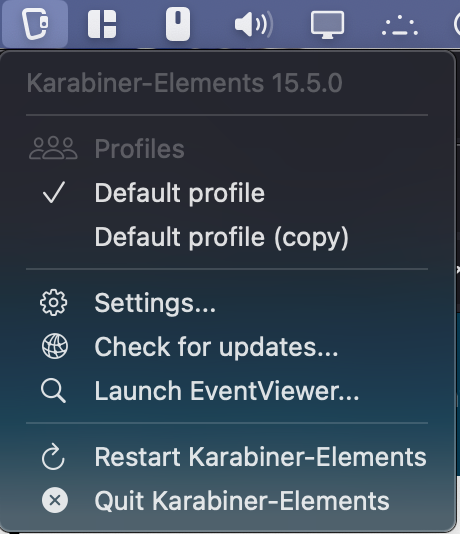Click the Karabiner-Elements 15.5.0 version title

point(185,83)
